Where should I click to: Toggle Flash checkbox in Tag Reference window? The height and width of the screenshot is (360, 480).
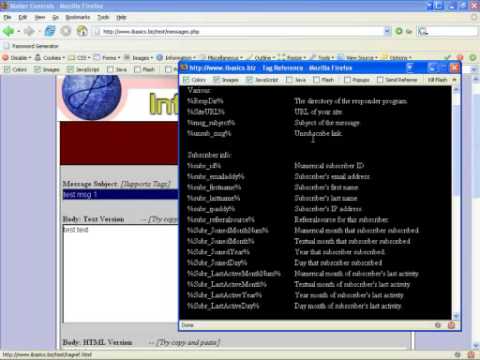pyautogui.click(x=316, y=80)
